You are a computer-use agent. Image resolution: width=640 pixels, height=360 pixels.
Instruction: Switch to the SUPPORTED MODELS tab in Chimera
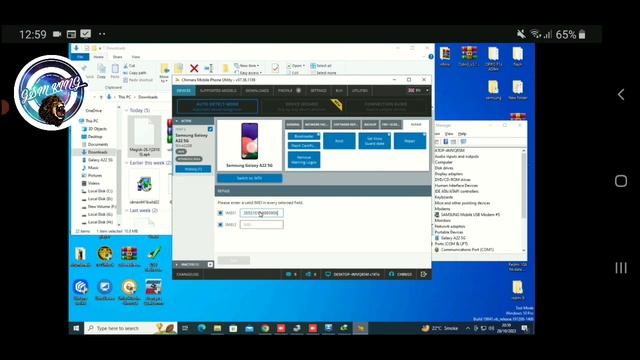coord(218,91)
